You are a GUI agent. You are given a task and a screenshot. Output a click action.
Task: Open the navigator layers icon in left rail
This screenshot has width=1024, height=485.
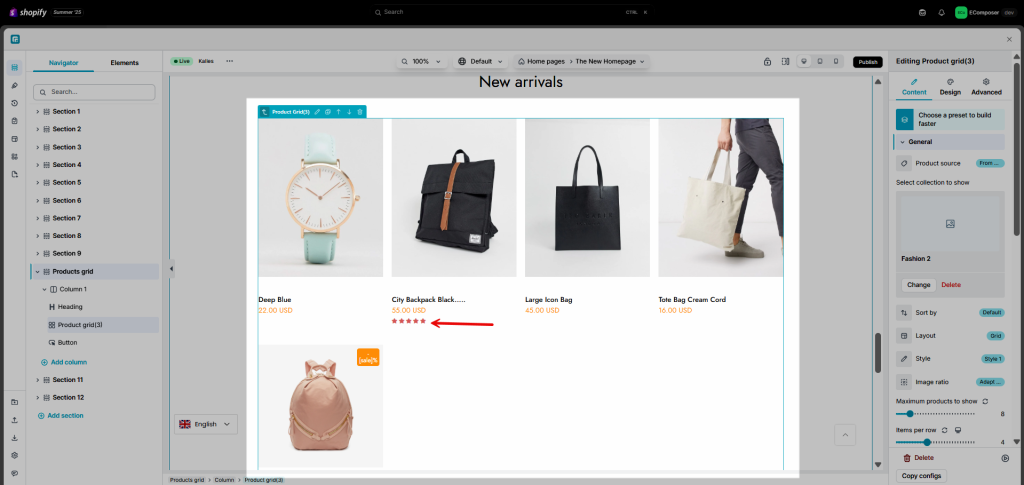coord(14,68)
